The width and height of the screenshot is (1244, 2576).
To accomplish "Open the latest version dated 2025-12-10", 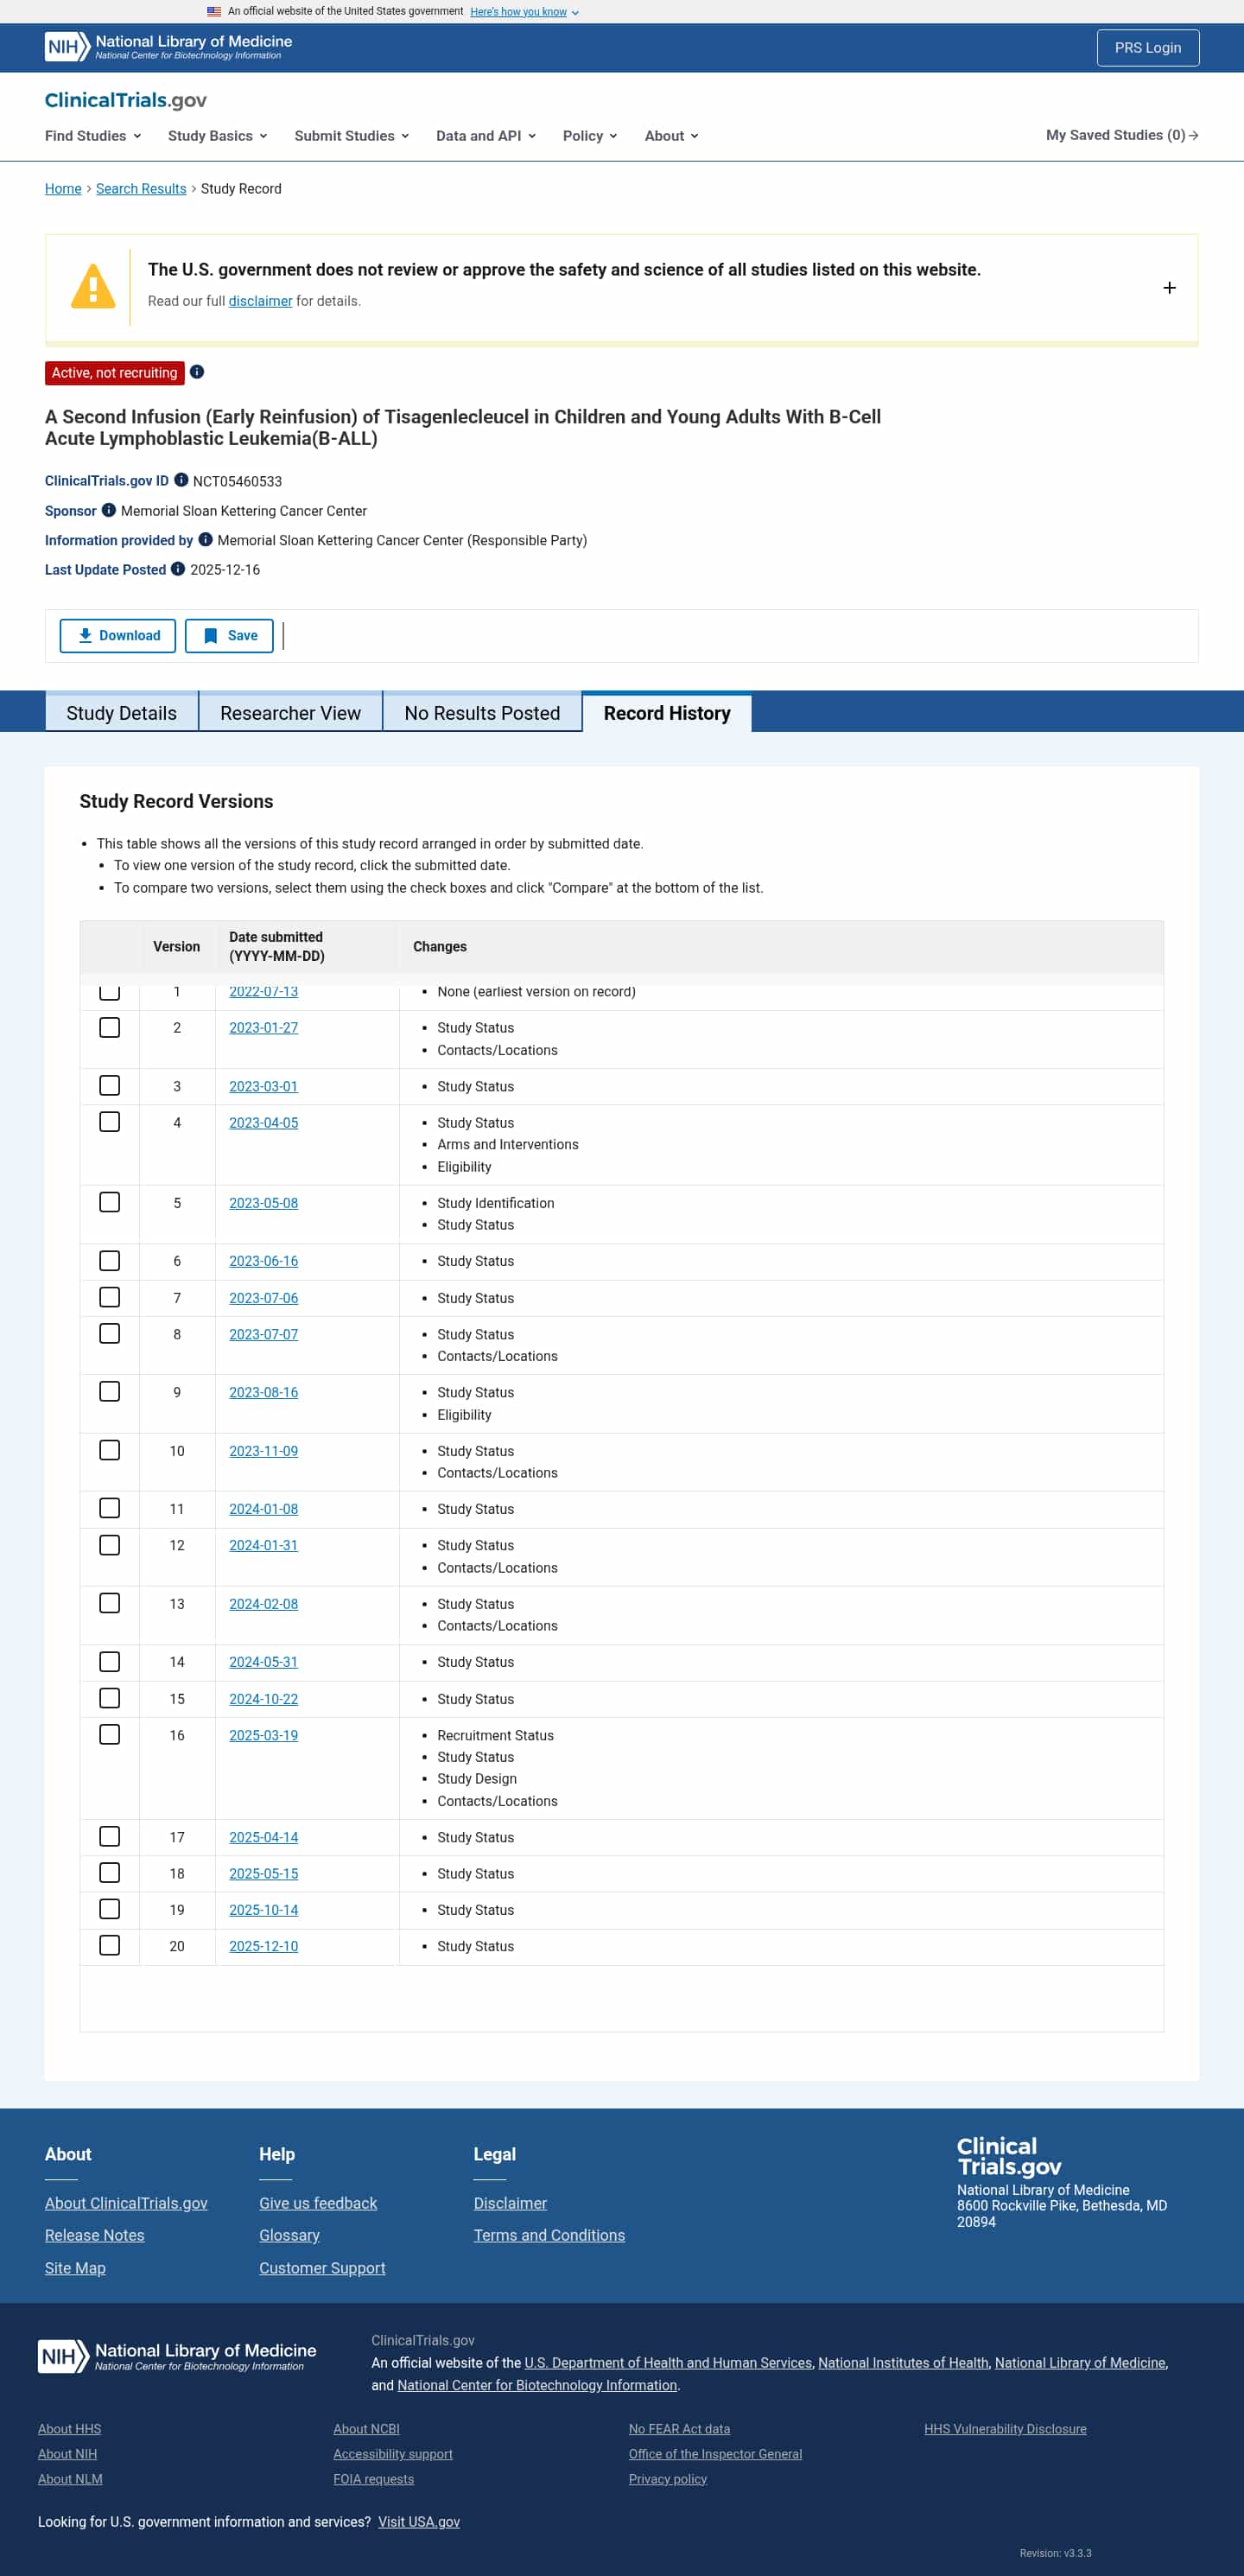I will point(264,1946).
